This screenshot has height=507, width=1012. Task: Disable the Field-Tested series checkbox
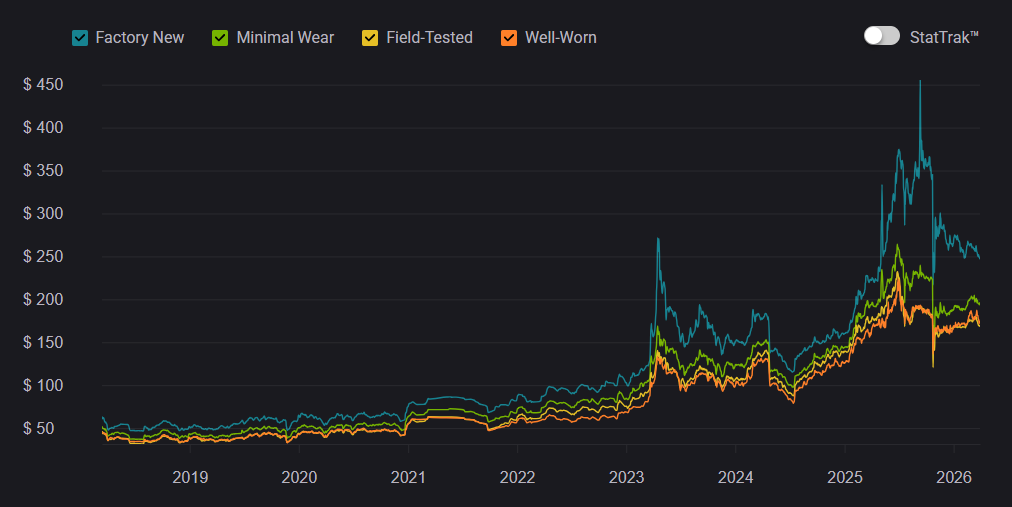[x=370, y=38]
